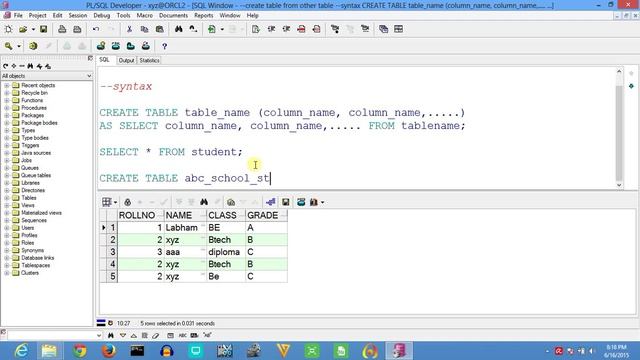Save the SQL file with floppy icon
The image size is (640, 360).
click(44, 29)
